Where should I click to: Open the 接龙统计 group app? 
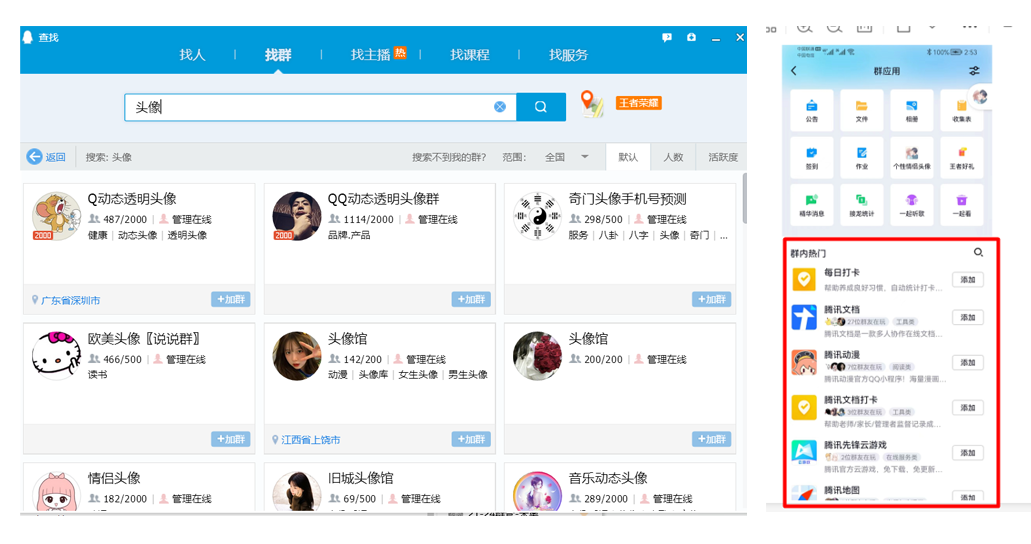[861, 205]
